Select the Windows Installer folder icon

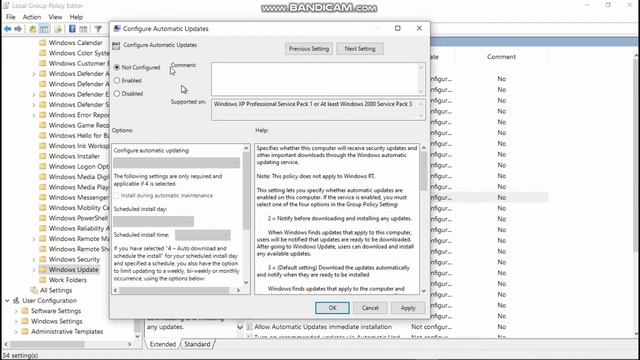pos(42,156)
